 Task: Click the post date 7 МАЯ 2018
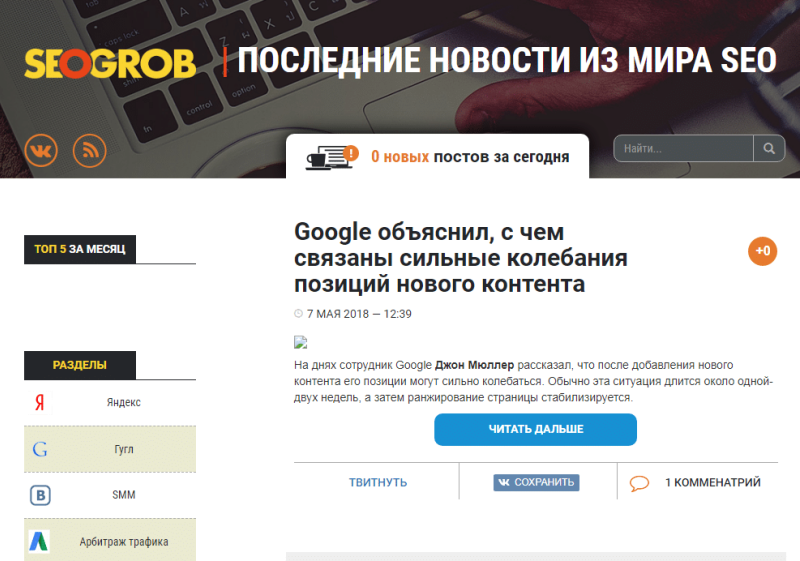coord(337,314)
